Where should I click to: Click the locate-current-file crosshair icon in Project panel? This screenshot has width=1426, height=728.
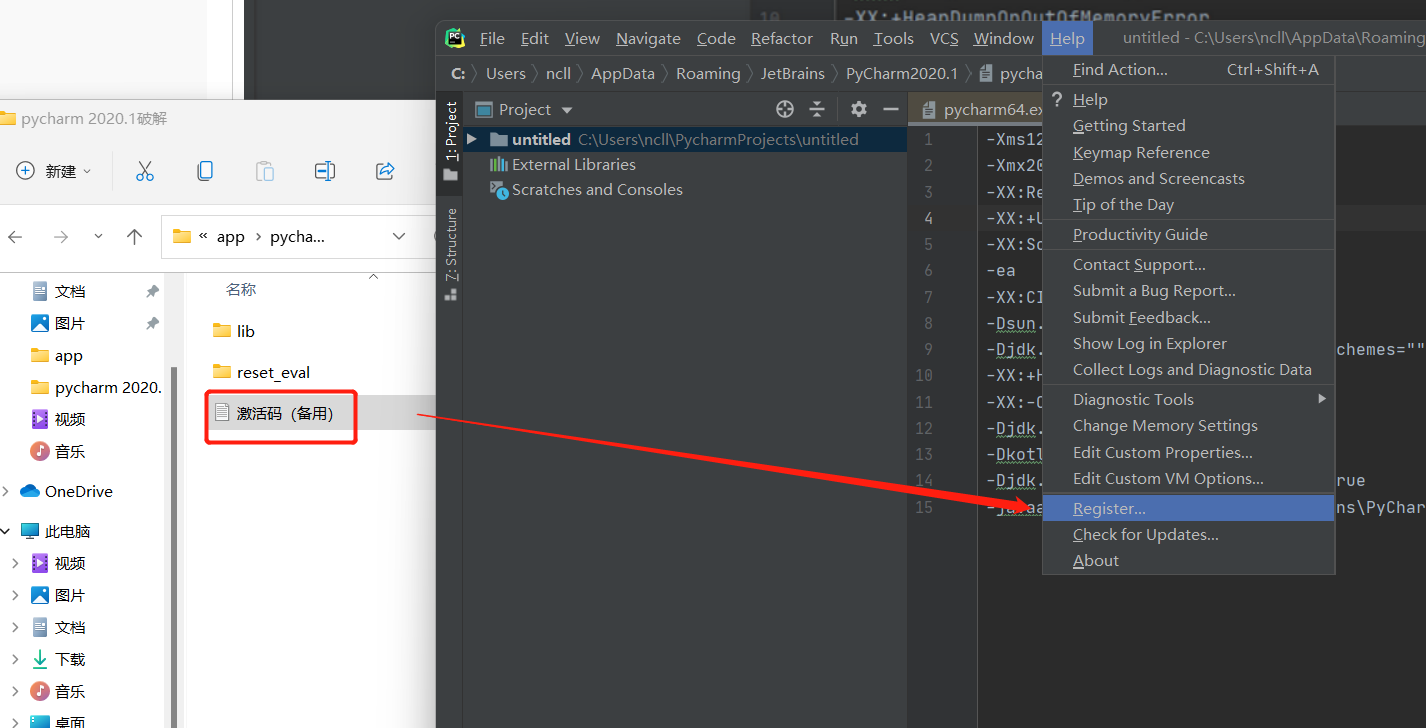785,109
